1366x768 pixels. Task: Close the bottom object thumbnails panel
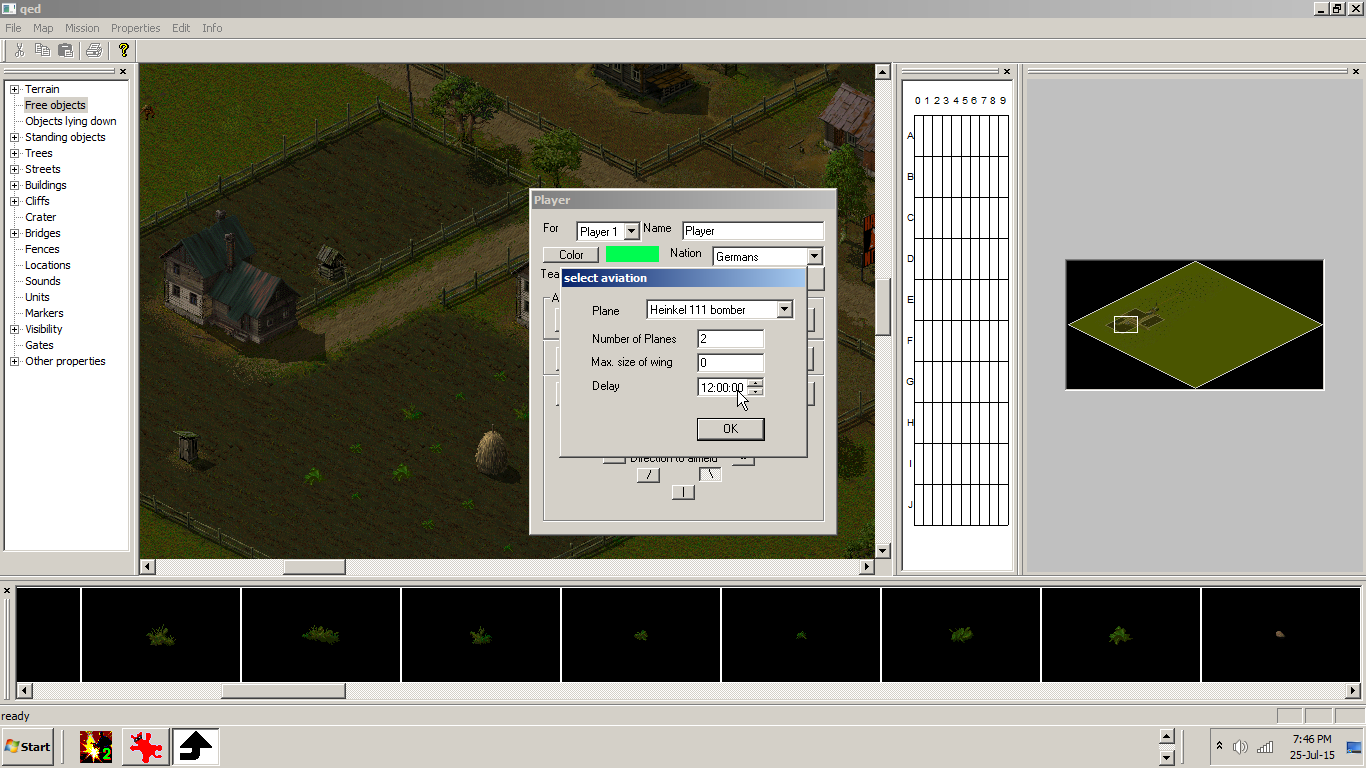click(x=7, y=591)
